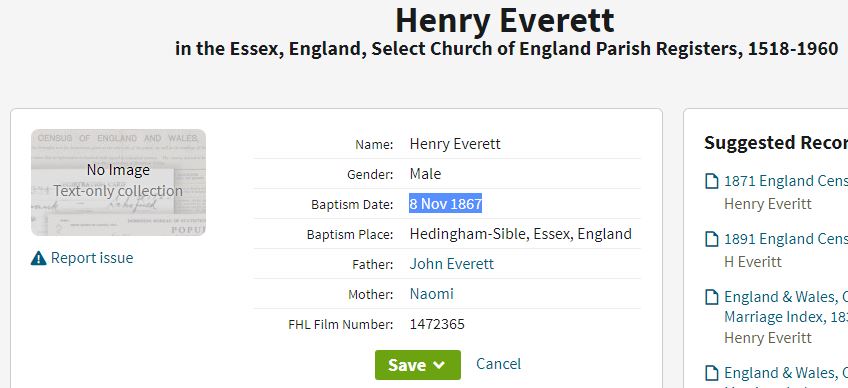848x388 pixels.
Task: Click the document icon beside 1891 England Census
Action: (x=712, y=239)
